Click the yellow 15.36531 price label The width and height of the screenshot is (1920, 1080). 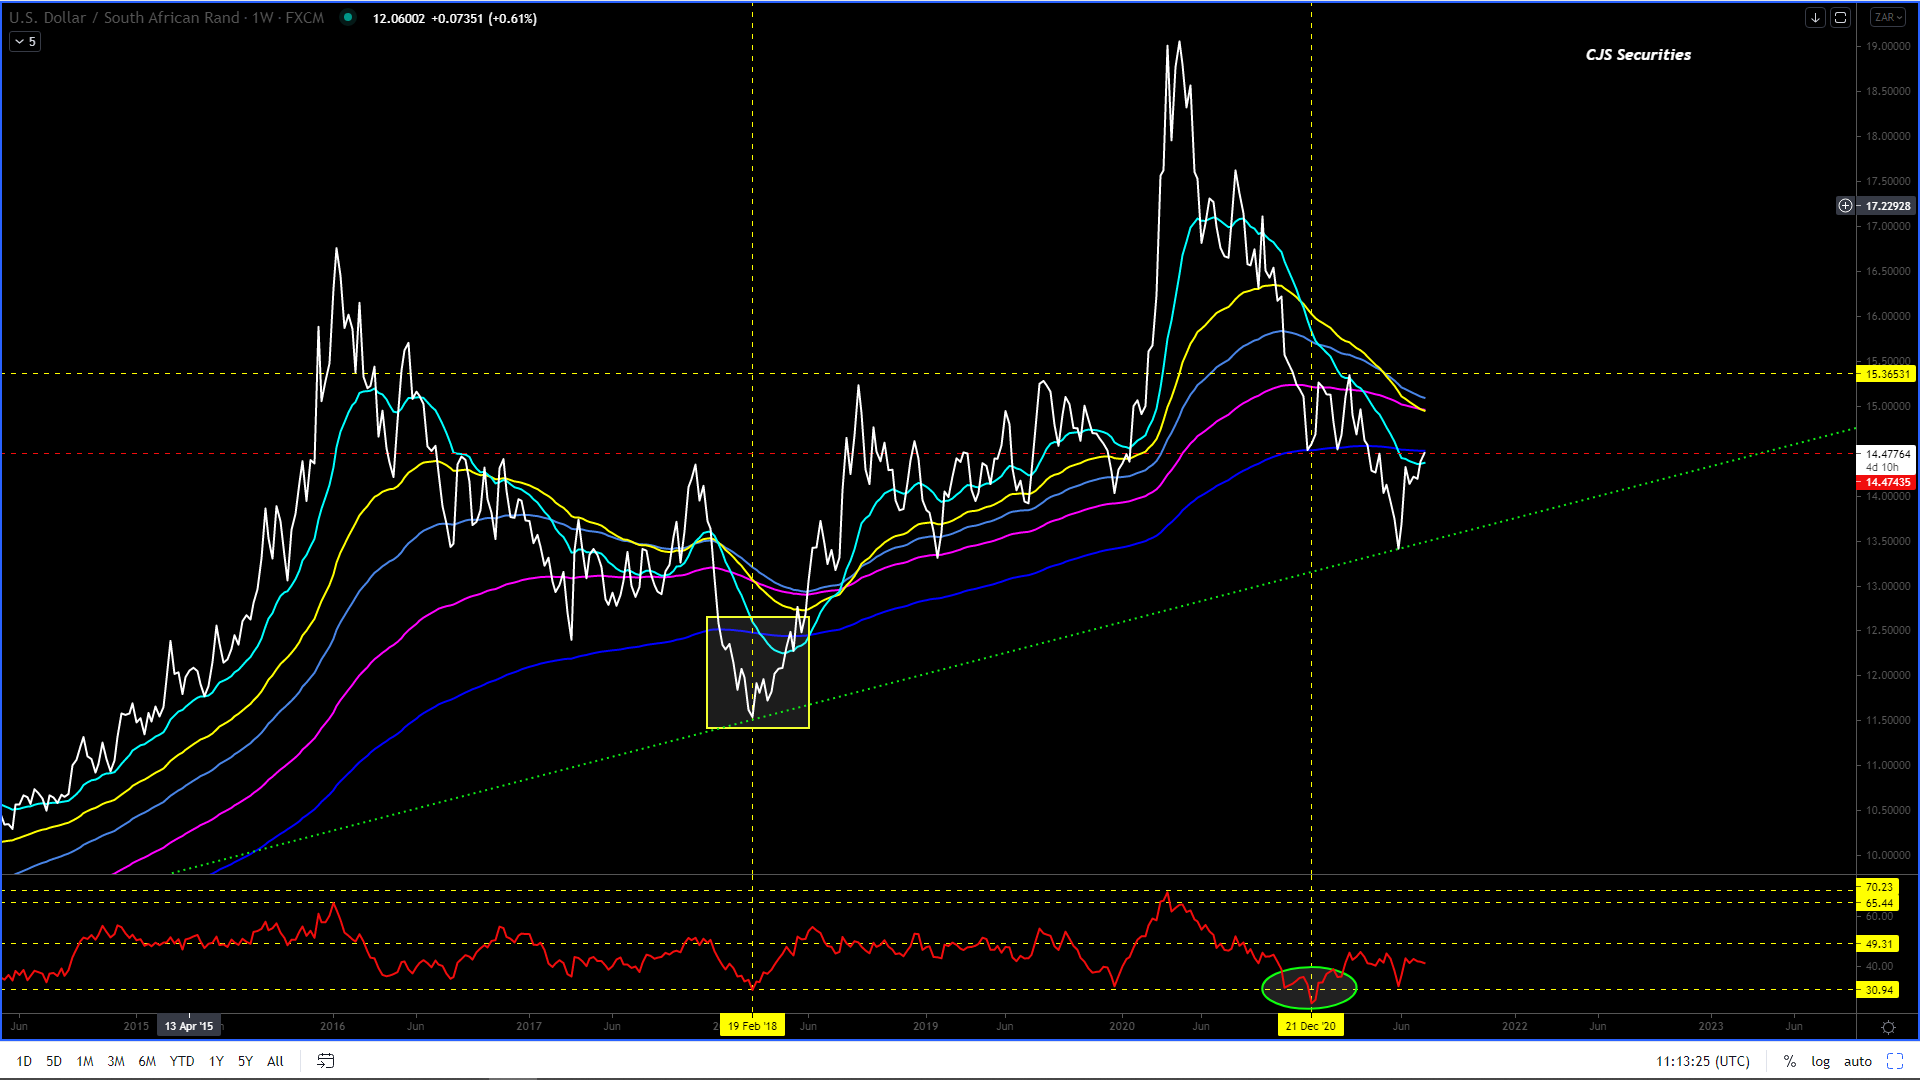(1886, 374)
